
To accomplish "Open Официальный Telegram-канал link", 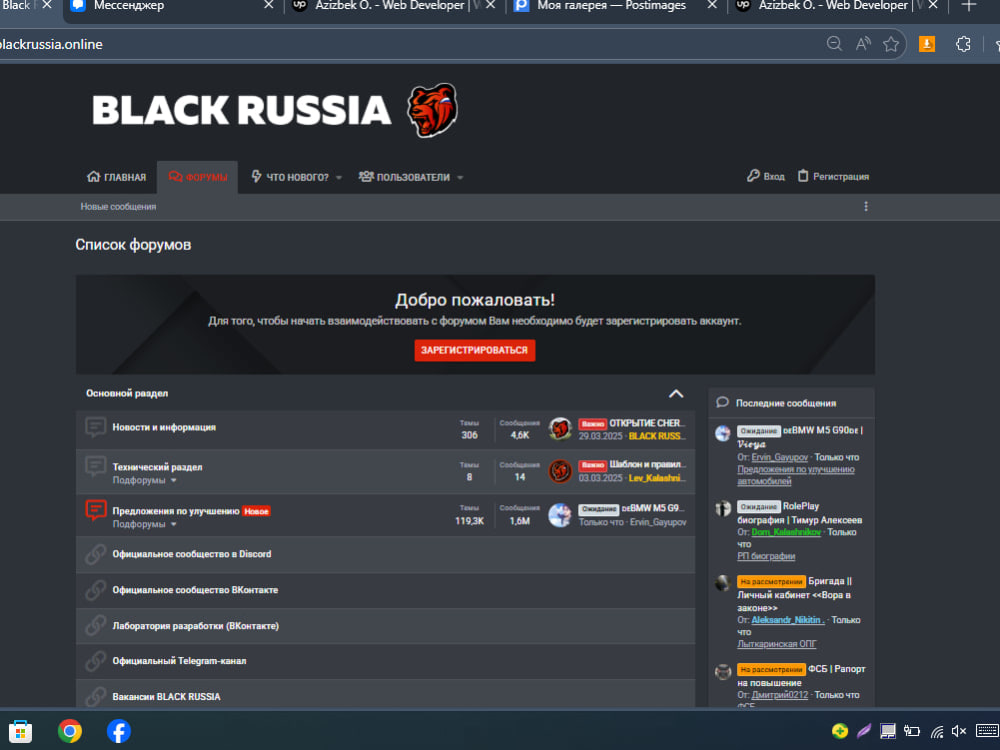I will click(x=179, y=661).
